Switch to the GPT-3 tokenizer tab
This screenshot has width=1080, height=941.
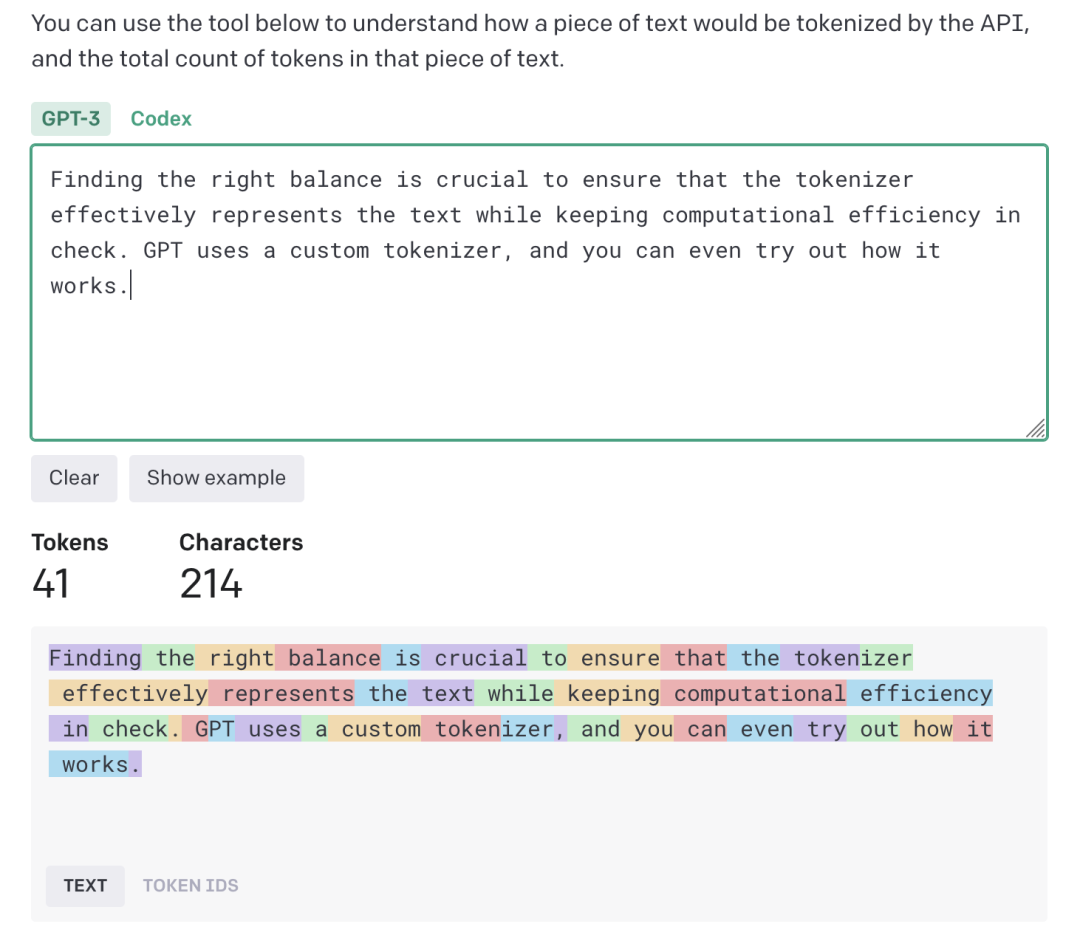point(71,119)
